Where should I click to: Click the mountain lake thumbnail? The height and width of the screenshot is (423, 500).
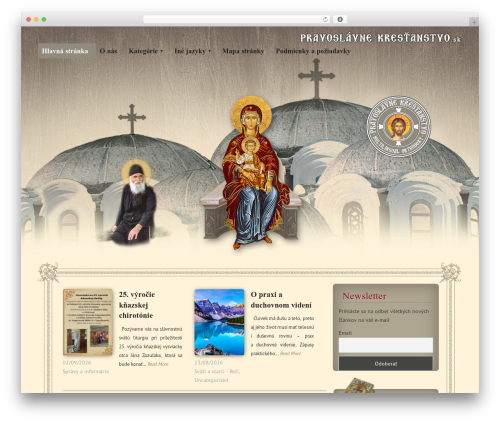[x=219, y=322]
